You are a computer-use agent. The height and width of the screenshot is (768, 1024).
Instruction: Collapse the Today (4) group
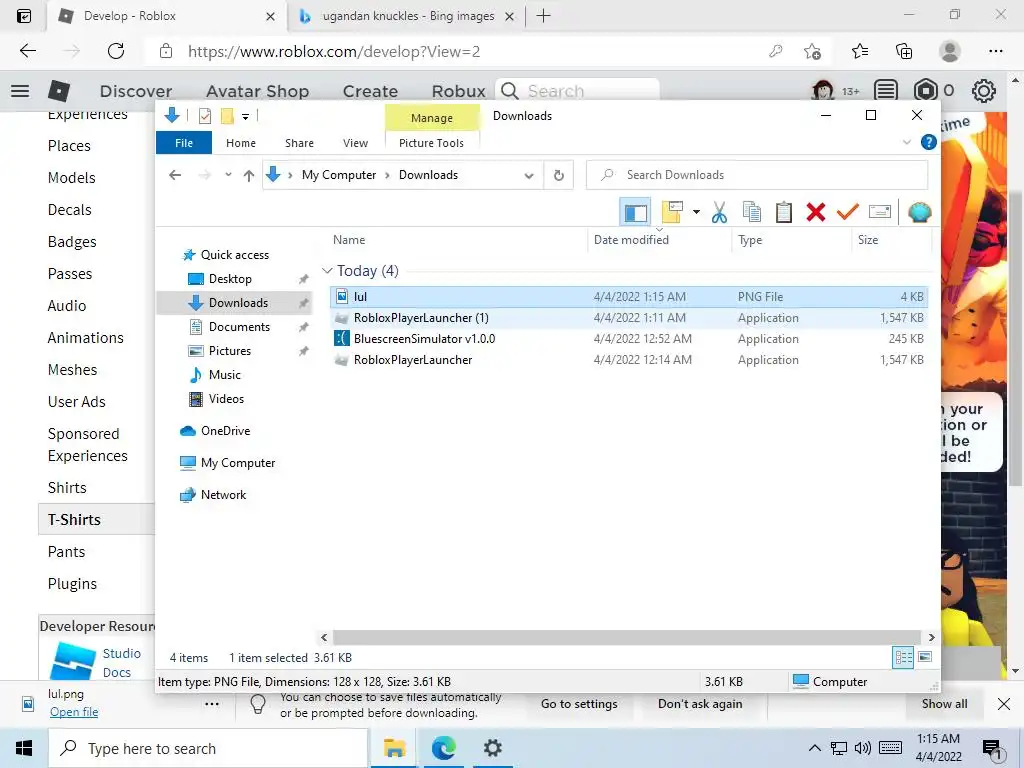pos(327,270)
